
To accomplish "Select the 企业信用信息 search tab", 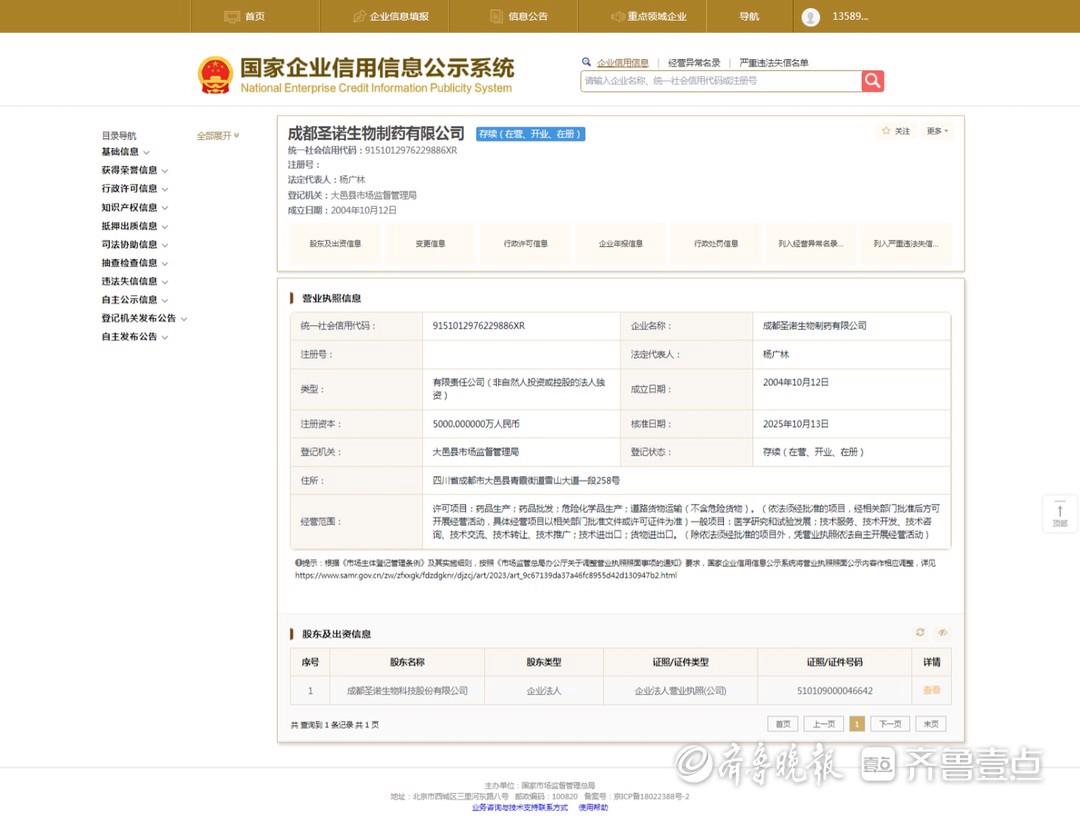I will pos(623,63).
